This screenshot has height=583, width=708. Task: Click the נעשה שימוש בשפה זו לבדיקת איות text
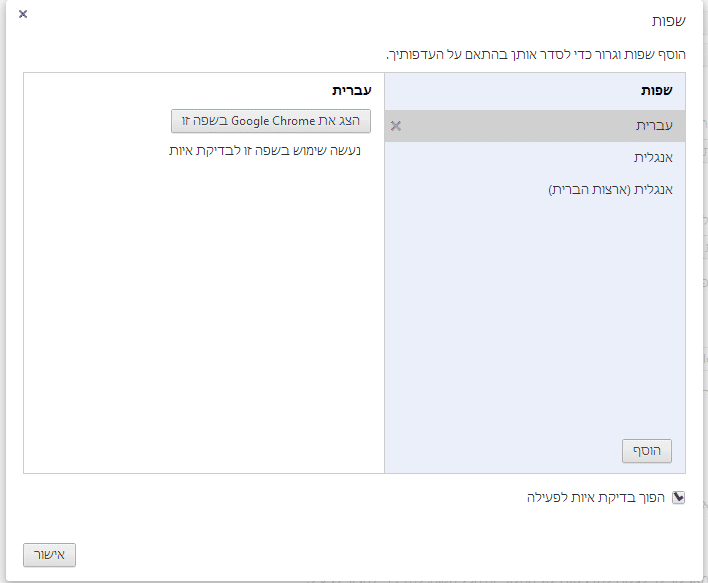click(x=265, y=151)
